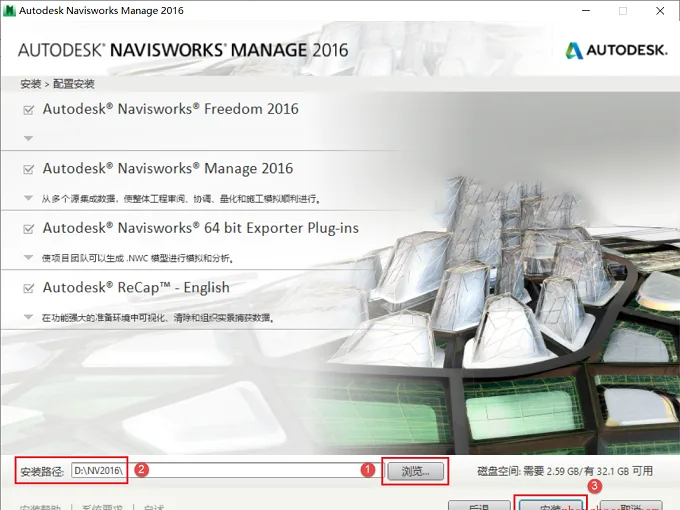
Task: Expand the 64 bit Exporter Plug-ins options arrow
Action: click(29, 258)
